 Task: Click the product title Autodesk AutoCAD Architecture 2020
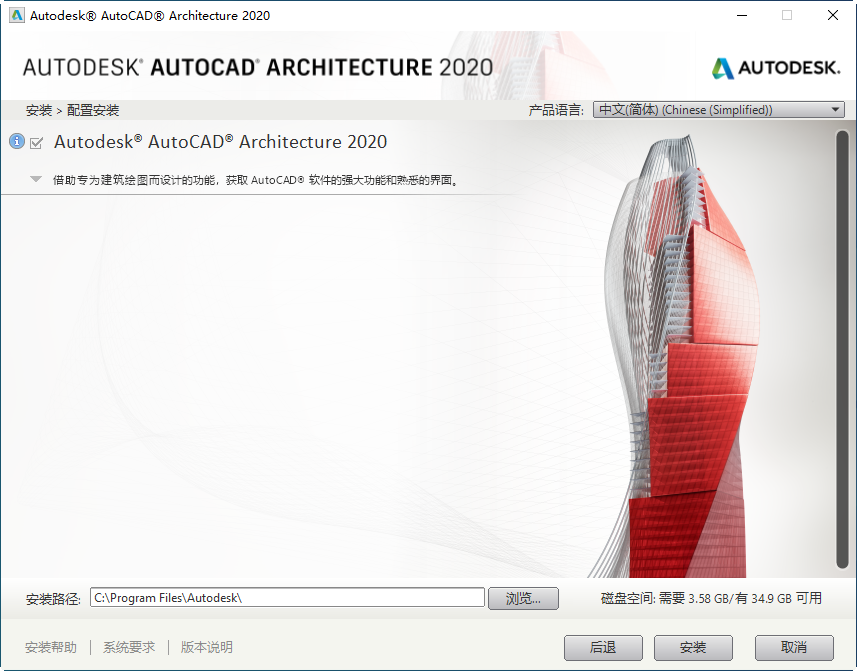point(220,142)
